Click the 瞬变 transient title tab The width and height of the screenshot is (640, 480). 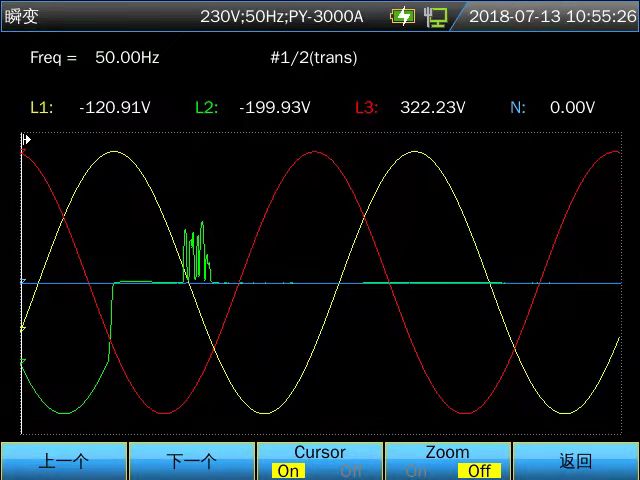(x=22, y=16)
